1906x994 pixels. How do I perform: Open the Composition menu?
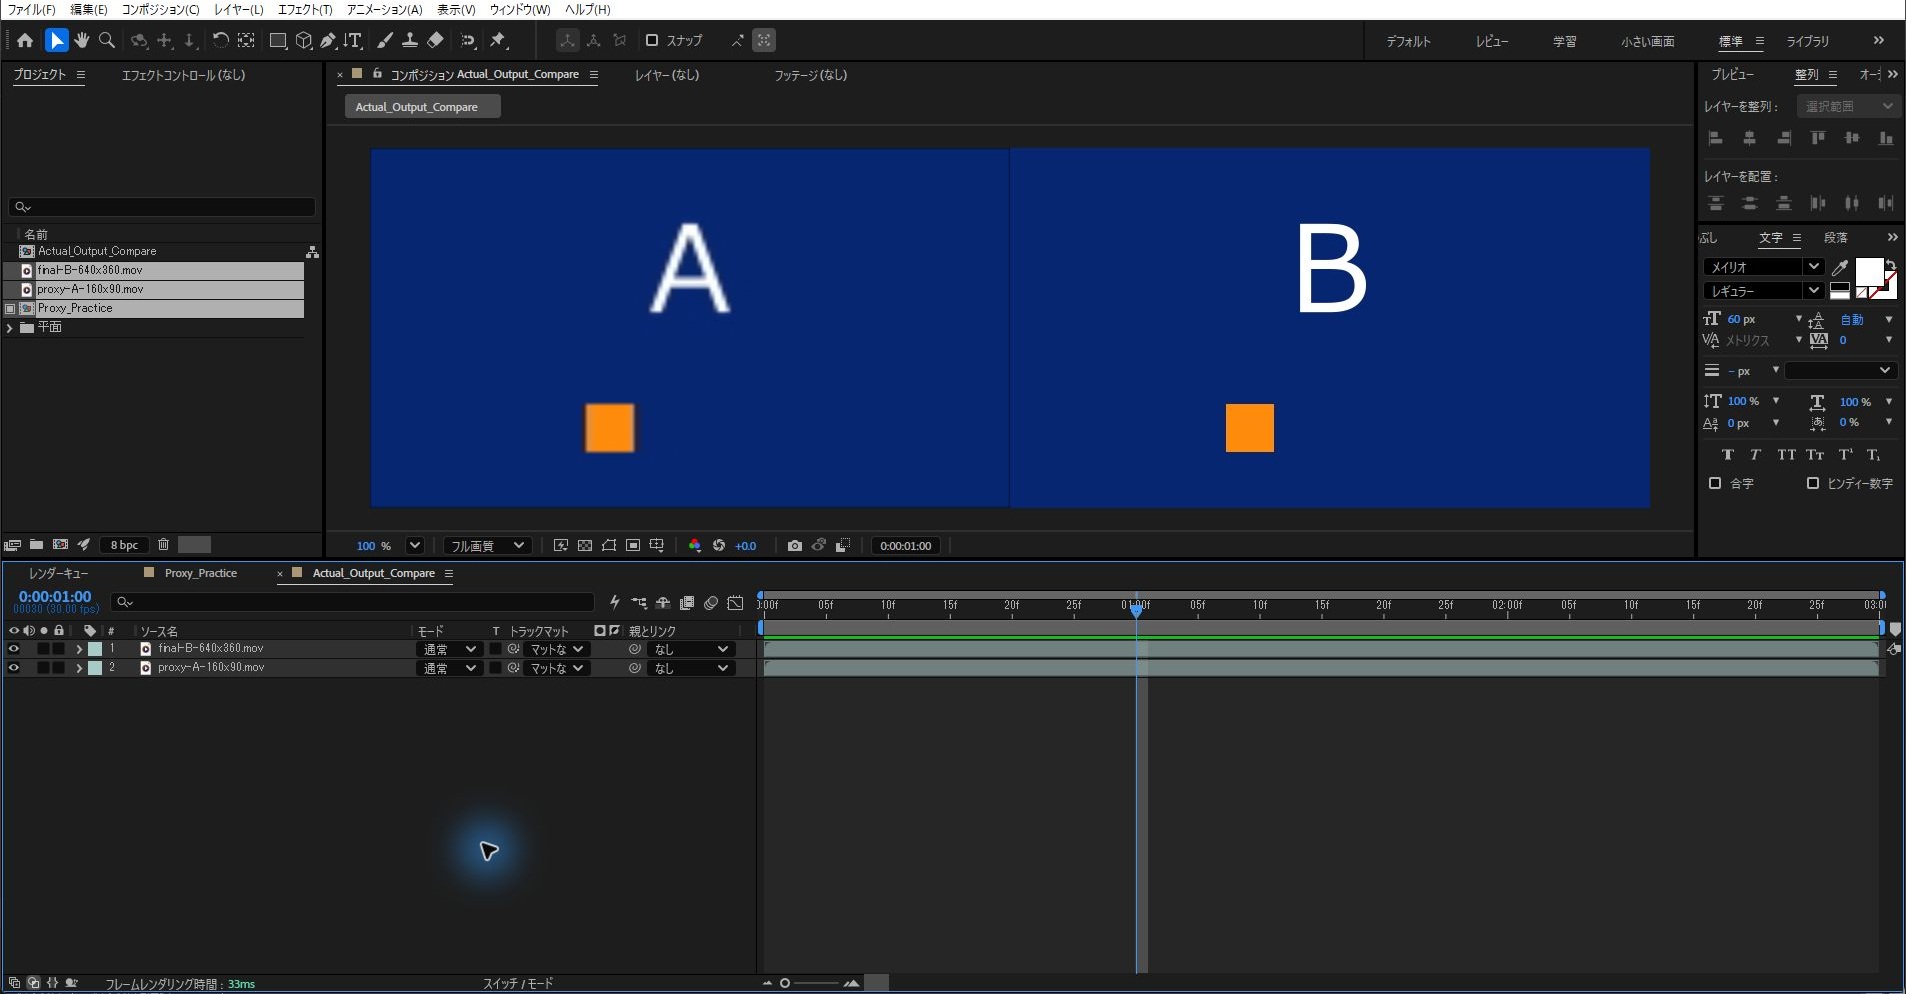pyautogui.click(x=160, y=9)
